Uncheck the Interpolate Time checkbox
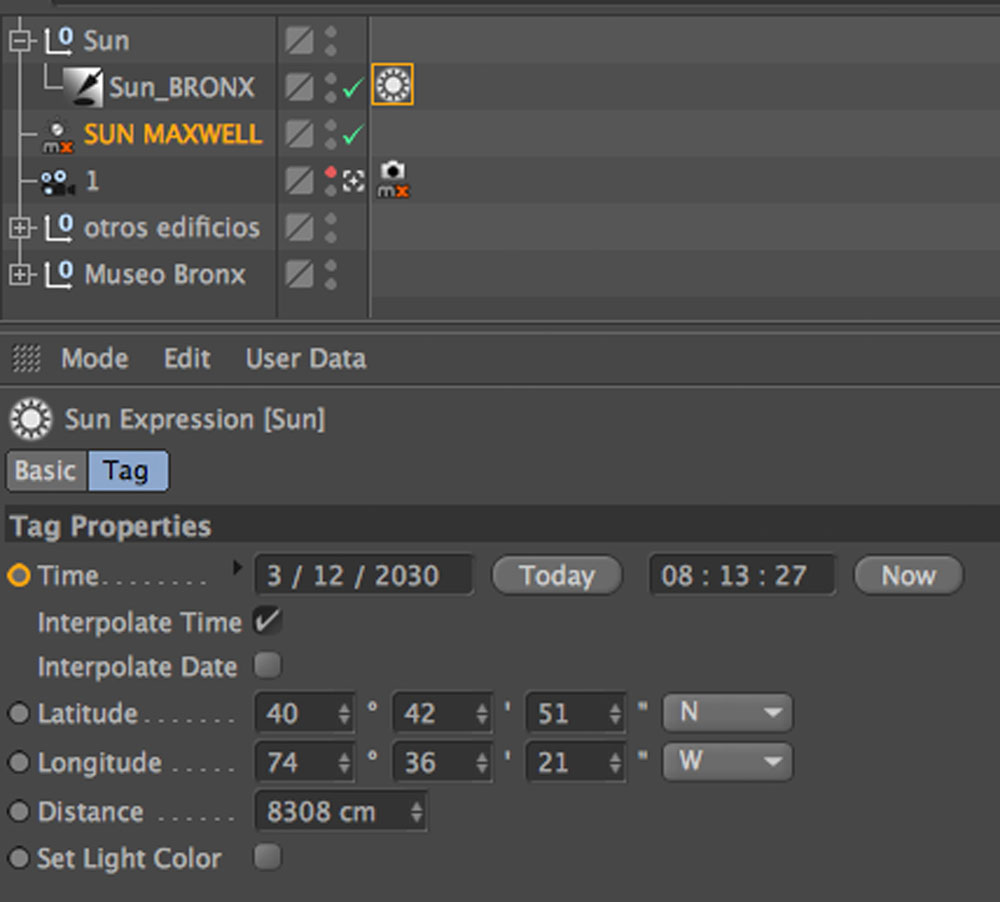This screenshot has height=902, width=1000. [x=267, y=621]
